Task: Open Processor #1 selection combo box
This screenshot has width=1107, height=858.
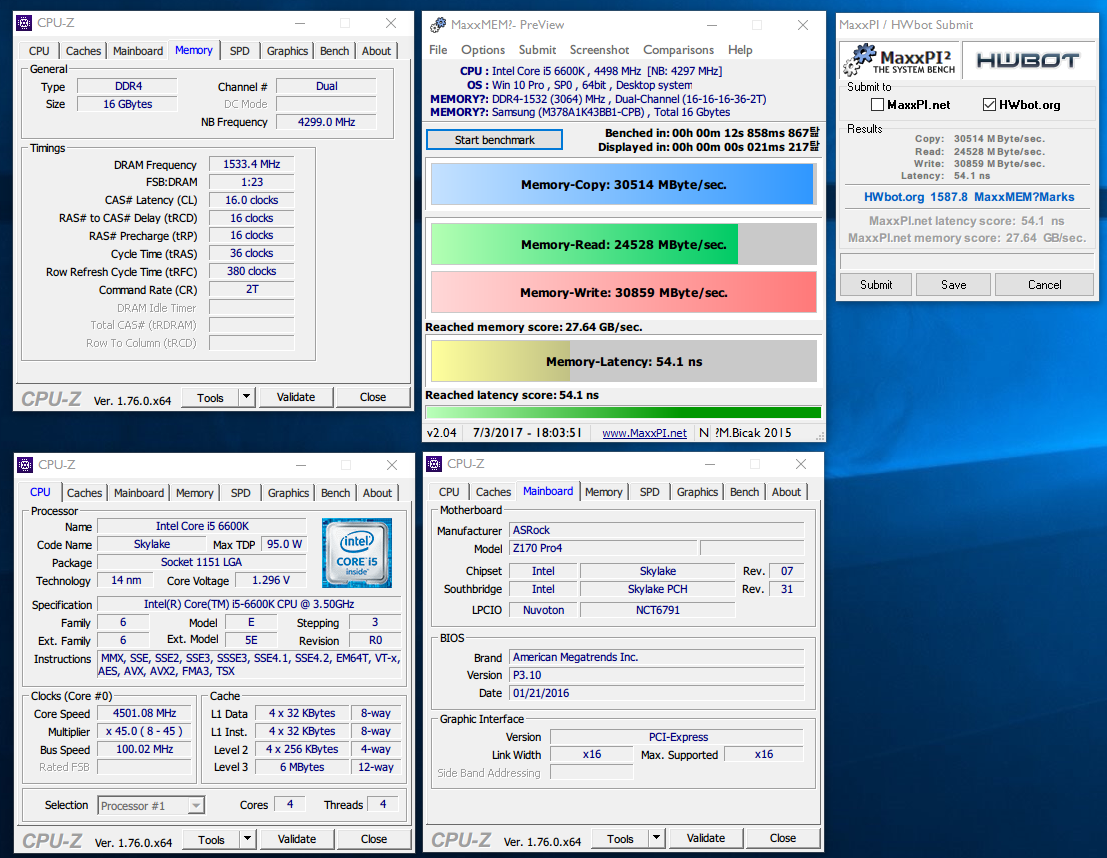Action: pos(151,806)
